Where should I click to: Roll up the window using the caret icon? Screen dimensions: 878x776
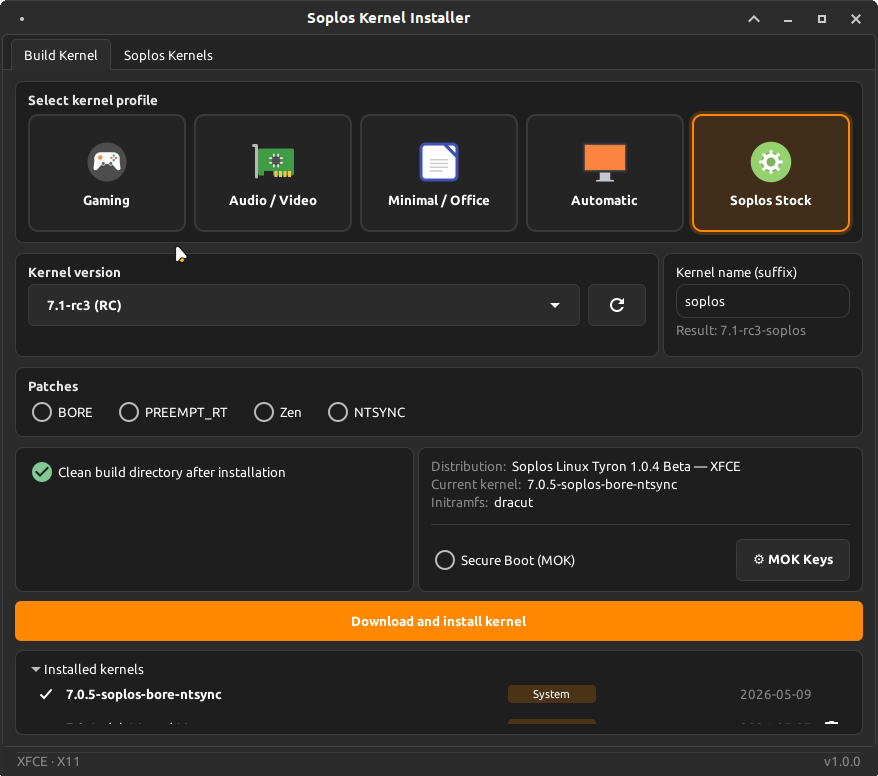[754, 19]
